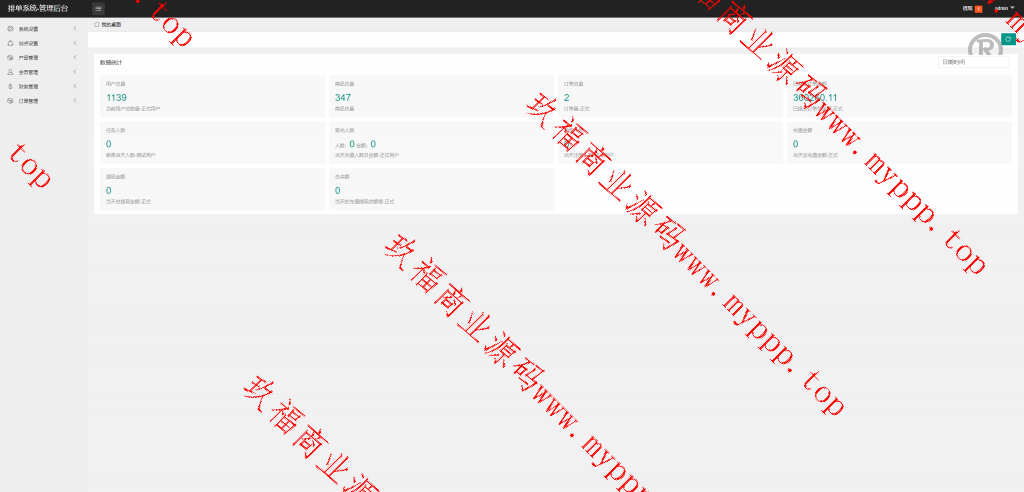Open the admin user dropdown
The width and height of the screenshot is (1024, 492).
pyautogui.click(x=1003, y=8)
